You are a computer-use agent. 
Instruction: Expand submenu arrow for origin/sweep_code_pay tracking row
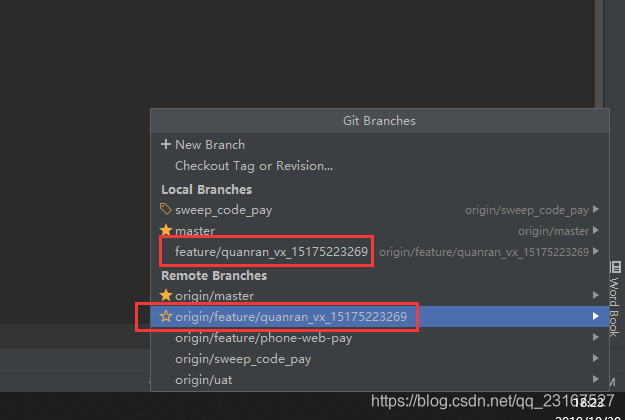(x=596, y=209)
